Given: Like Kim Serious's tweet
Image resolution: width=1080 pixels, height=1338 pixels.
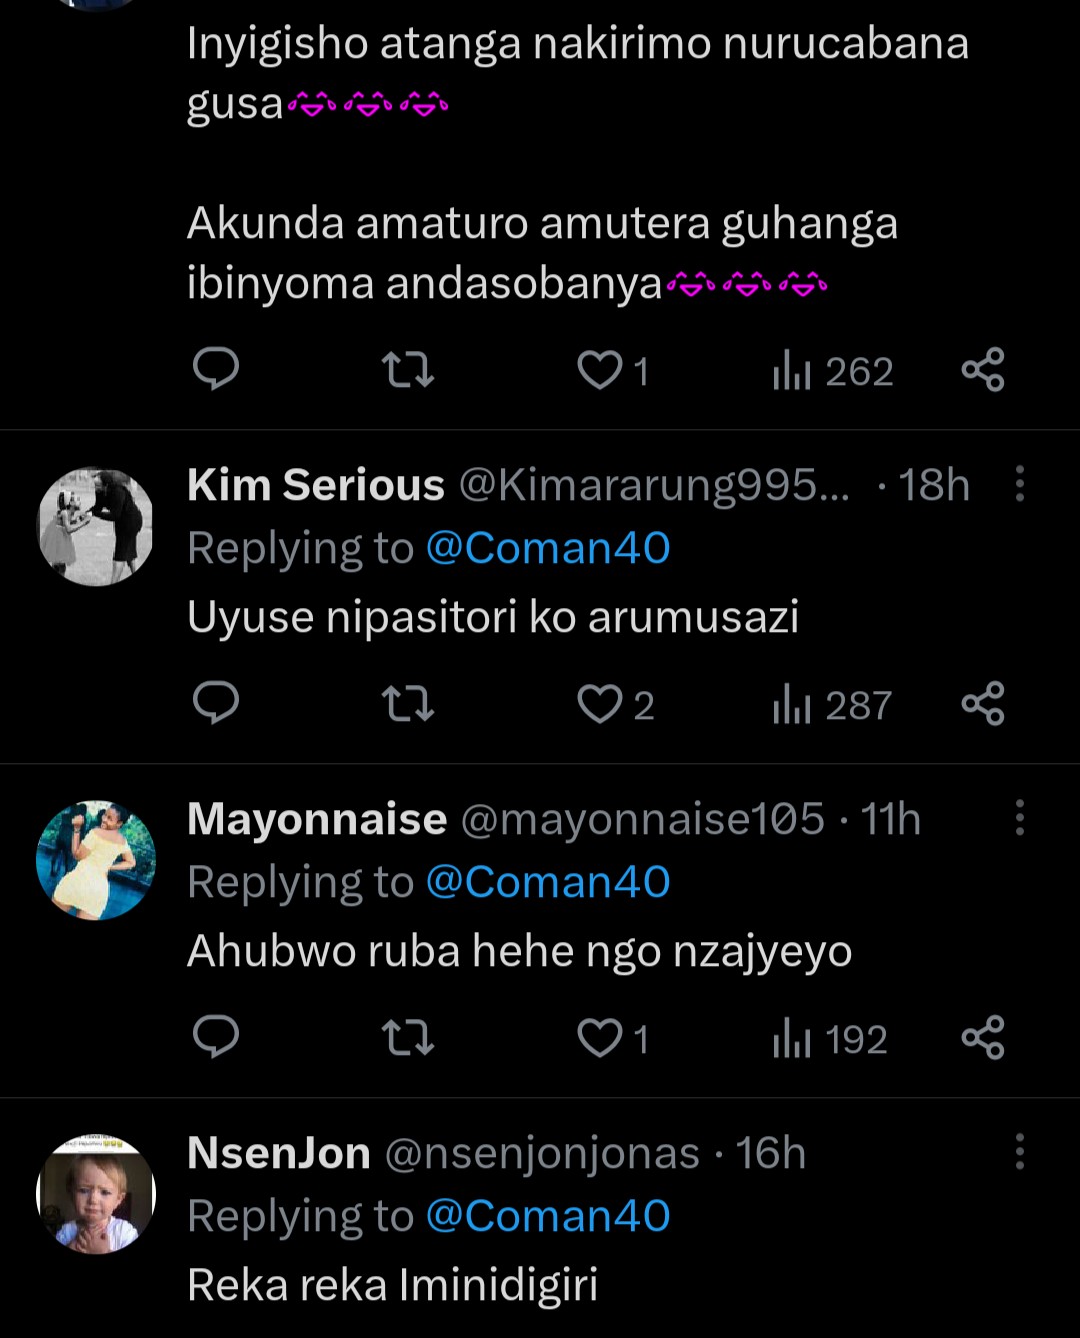Looking at the screenshot, I should pos(600,704).
